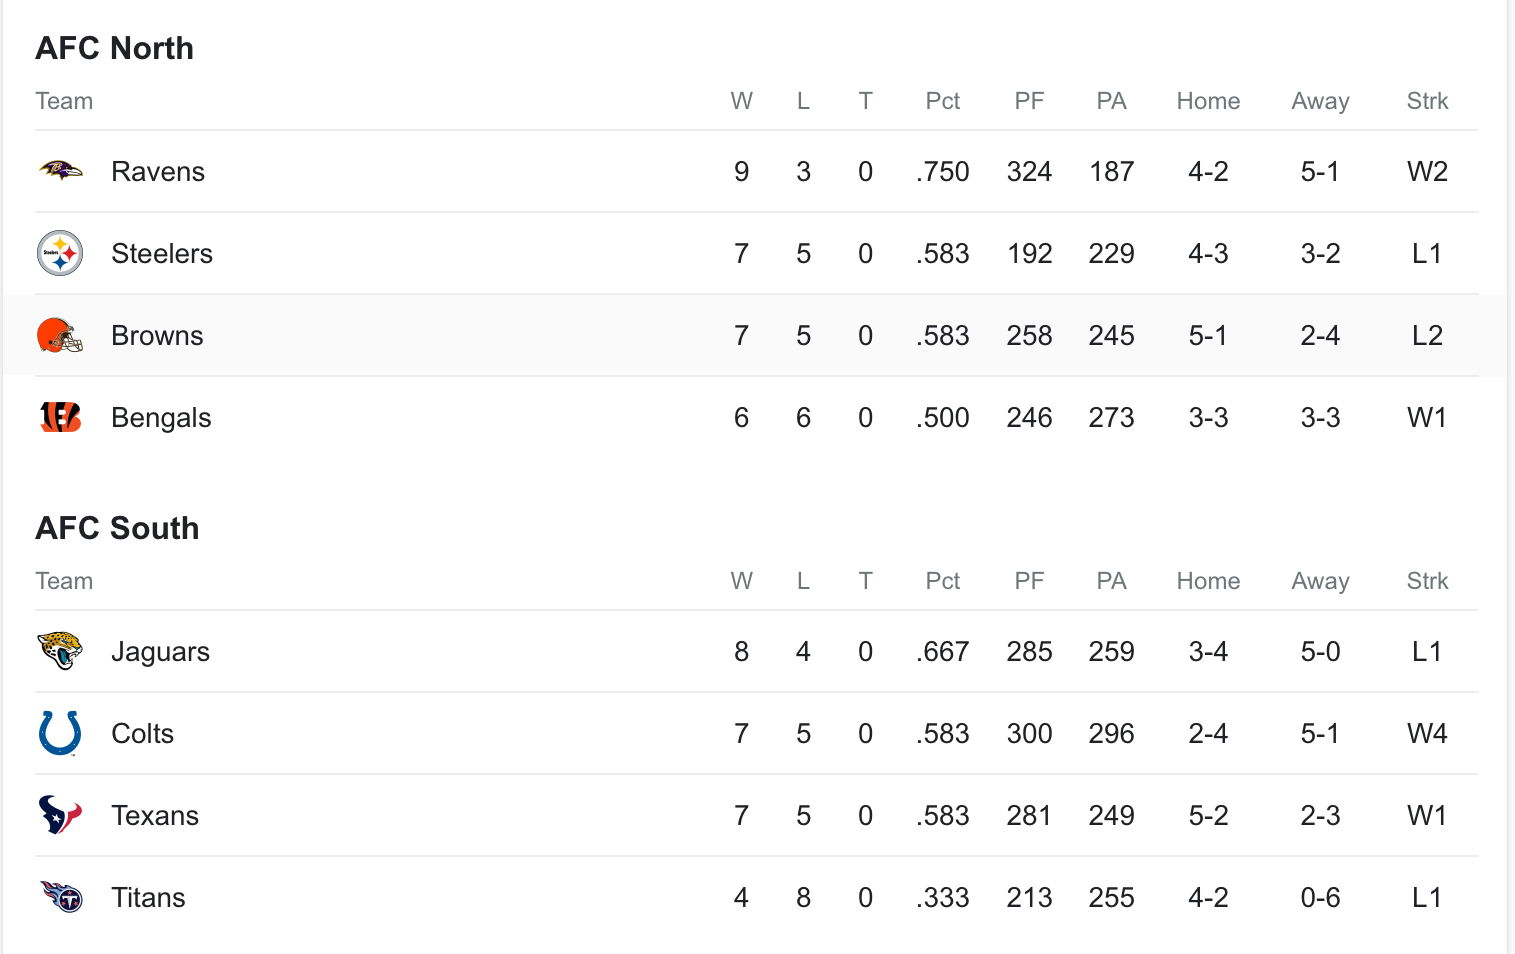Select the Colts team name

click(142, 734)
